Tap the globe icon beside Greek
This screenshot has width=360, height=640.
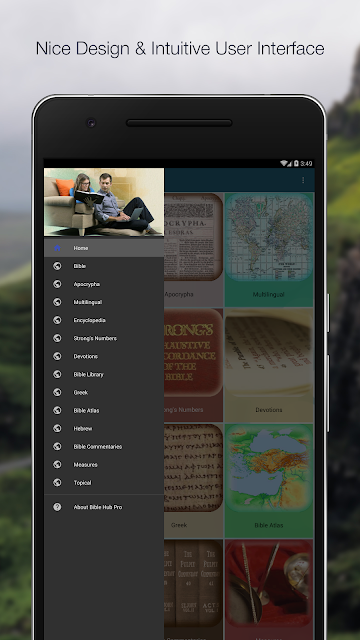[57, 392]
